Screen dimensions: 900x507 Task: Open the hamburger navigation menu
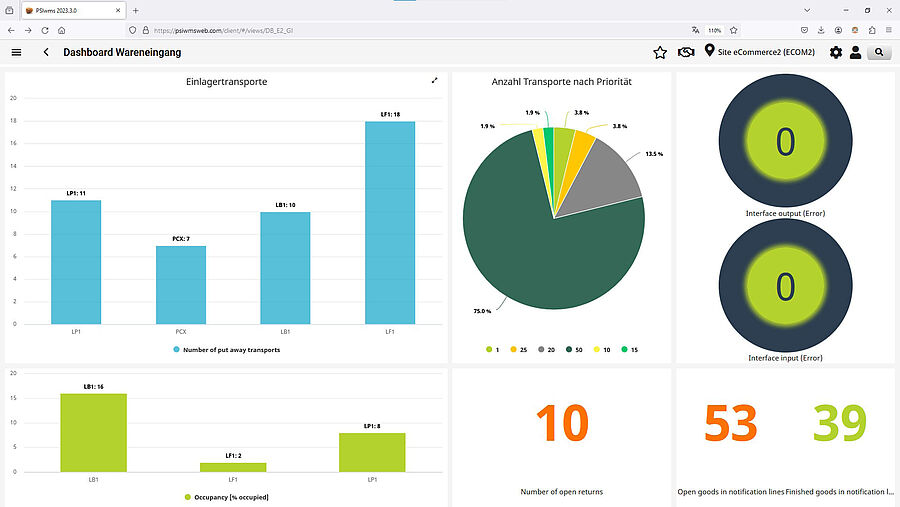16,52
